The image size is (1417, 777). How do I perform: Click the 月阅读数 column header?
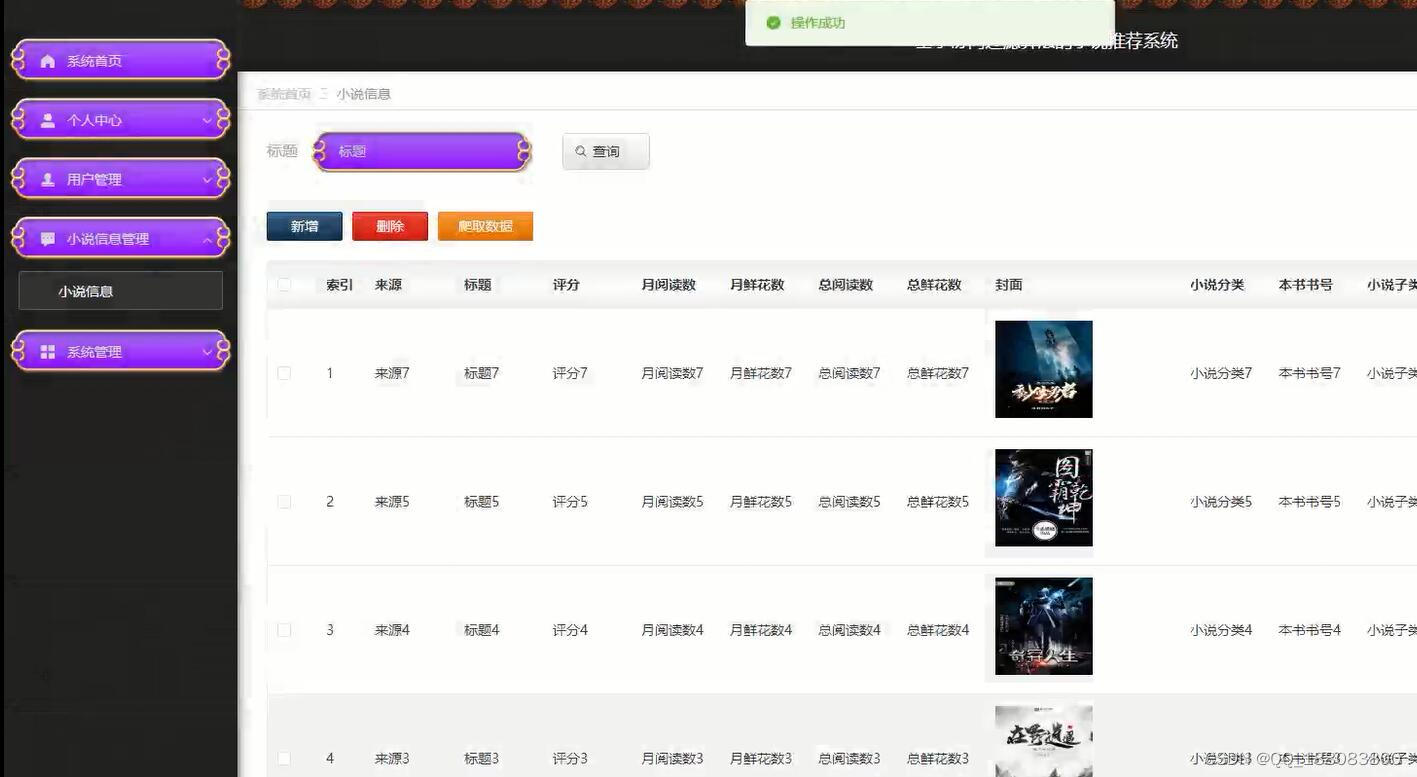click(669, 285)
